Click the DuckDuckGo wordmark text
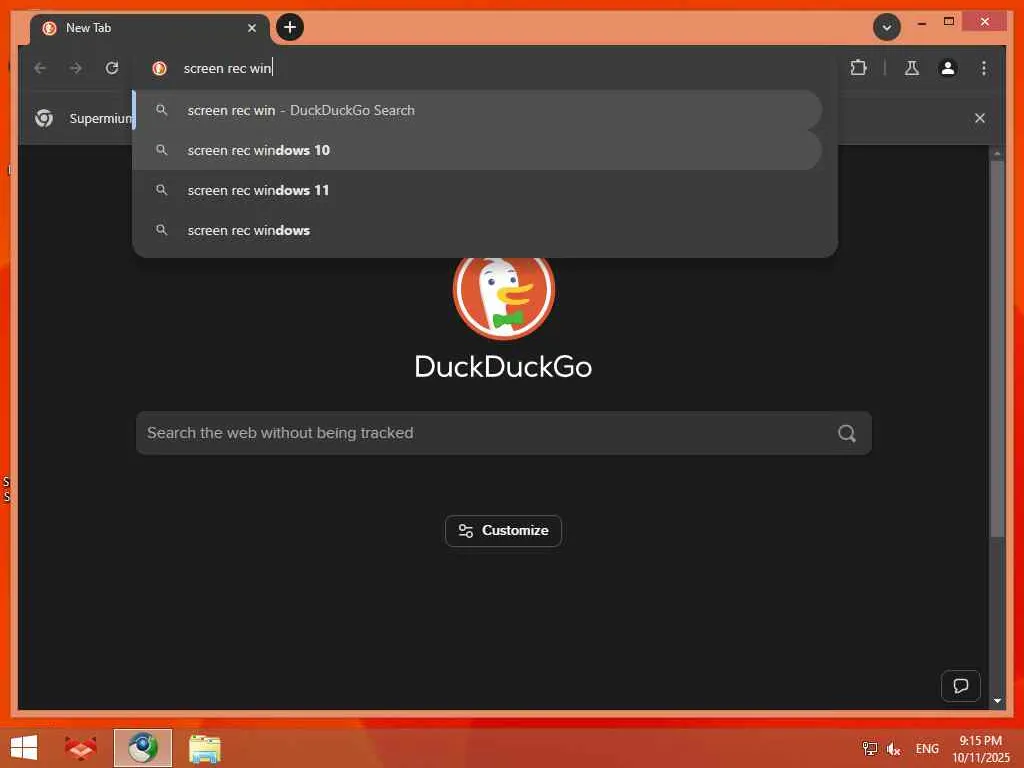Viewport: 1024px width, 768px height. (x=504, y=366)
